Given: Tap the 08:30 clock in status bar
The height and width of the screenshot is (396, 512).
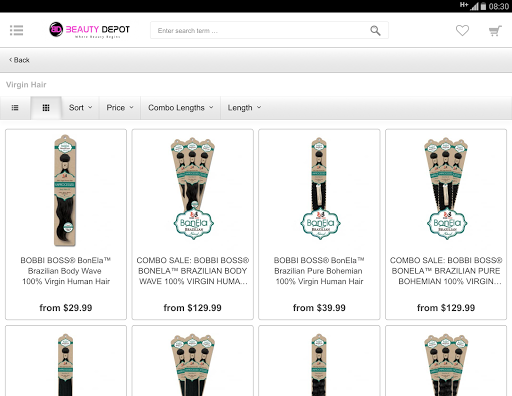Looking at the screenshot, I should coord(498,6).
